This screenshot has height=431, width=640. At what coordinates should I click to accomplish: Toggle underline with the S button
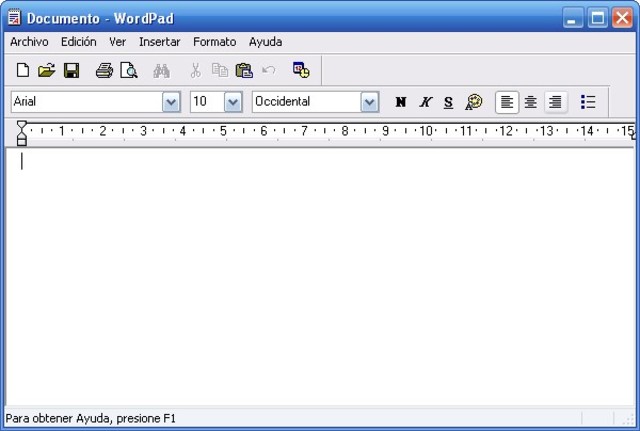pos(449,102)
